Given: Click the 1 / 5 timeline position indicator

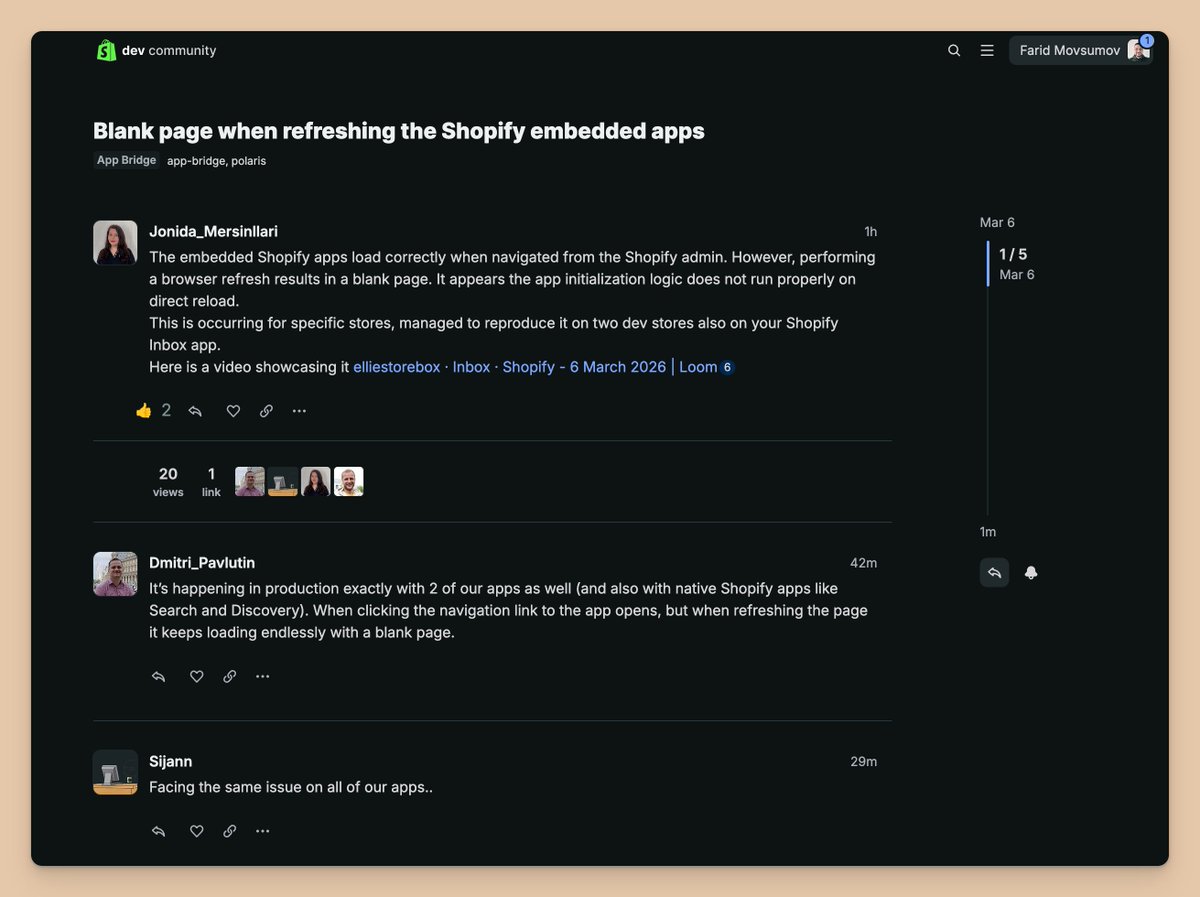Looking at the screenshot, I should pyautogui.click(x=1013, y=254).
